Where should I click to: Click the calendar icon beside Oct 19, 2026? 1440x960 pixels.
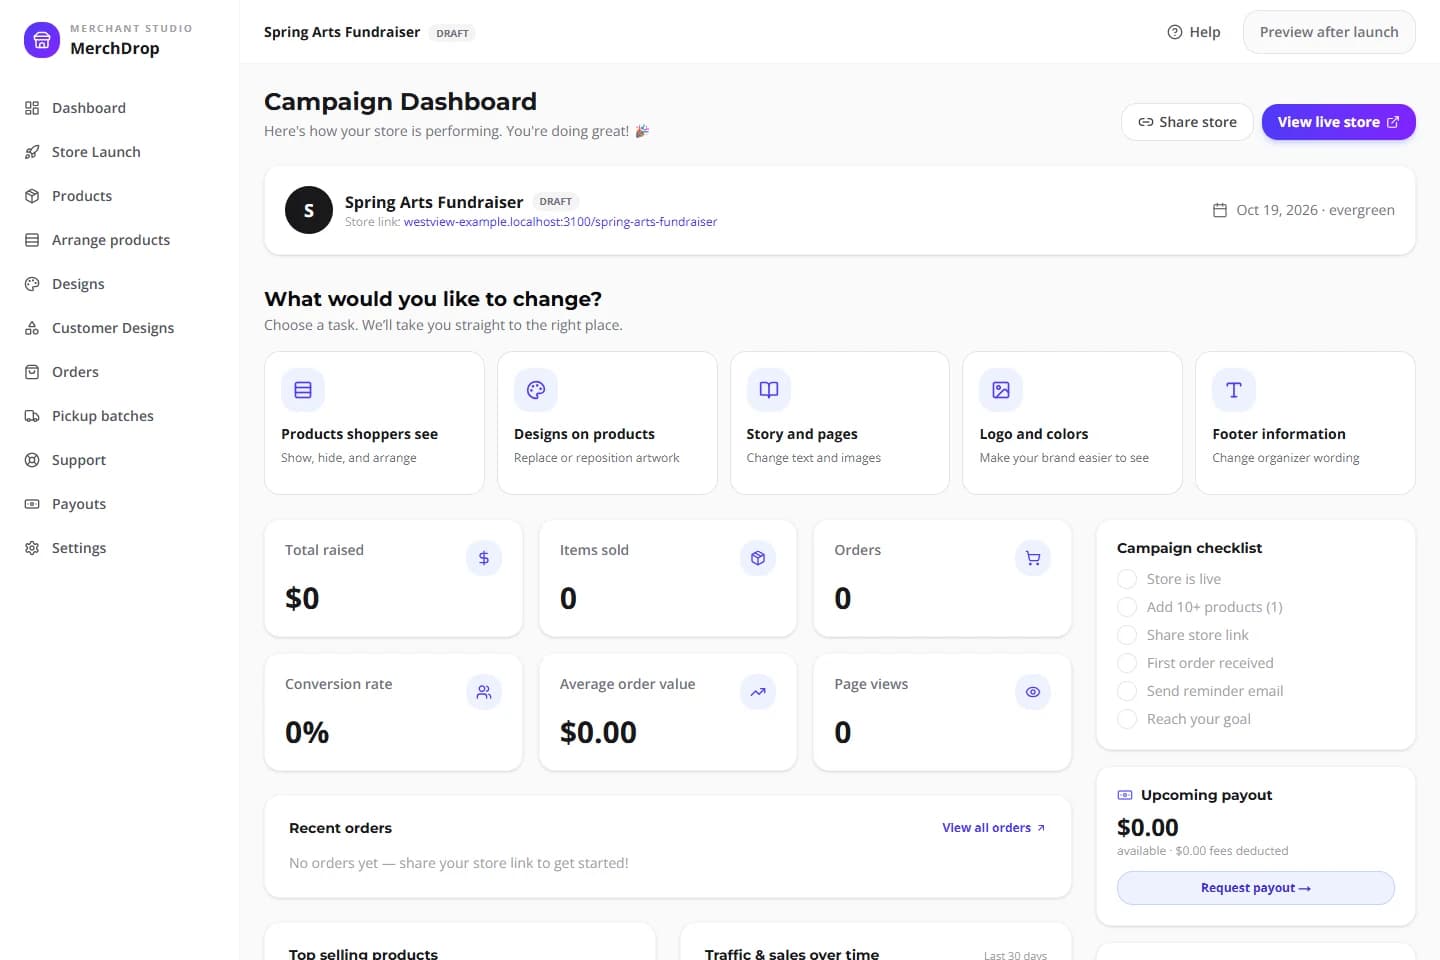(1220, 210)
